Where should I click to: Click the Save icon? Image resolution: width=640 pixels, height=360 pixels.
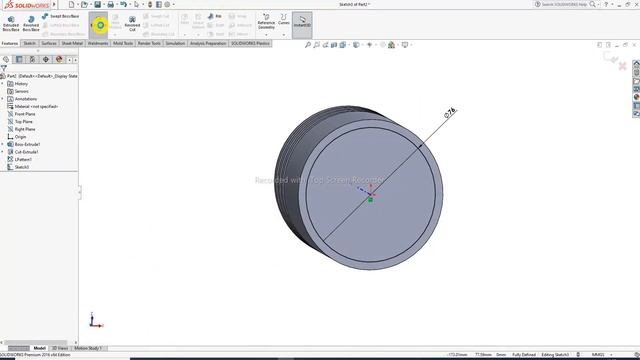[98, 4]
